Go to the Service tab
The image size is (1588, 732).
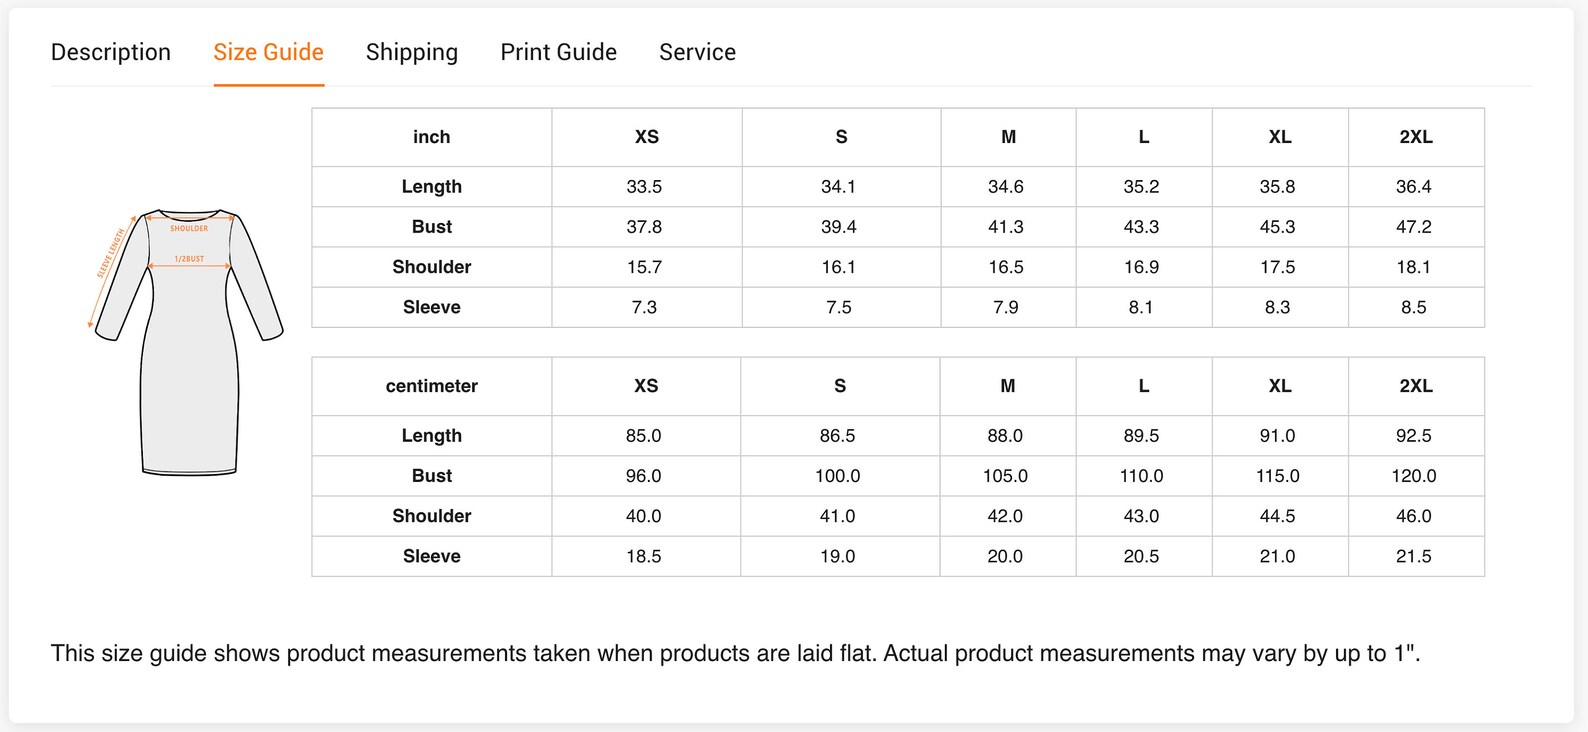pyautogui.click(x=697, y=52)
